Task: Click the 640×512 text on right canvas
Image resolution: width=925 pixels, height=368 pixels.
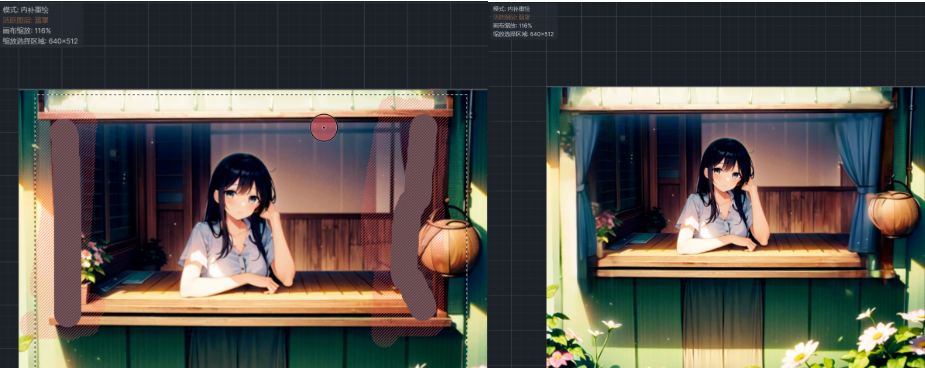Action: tap(542, 34)
